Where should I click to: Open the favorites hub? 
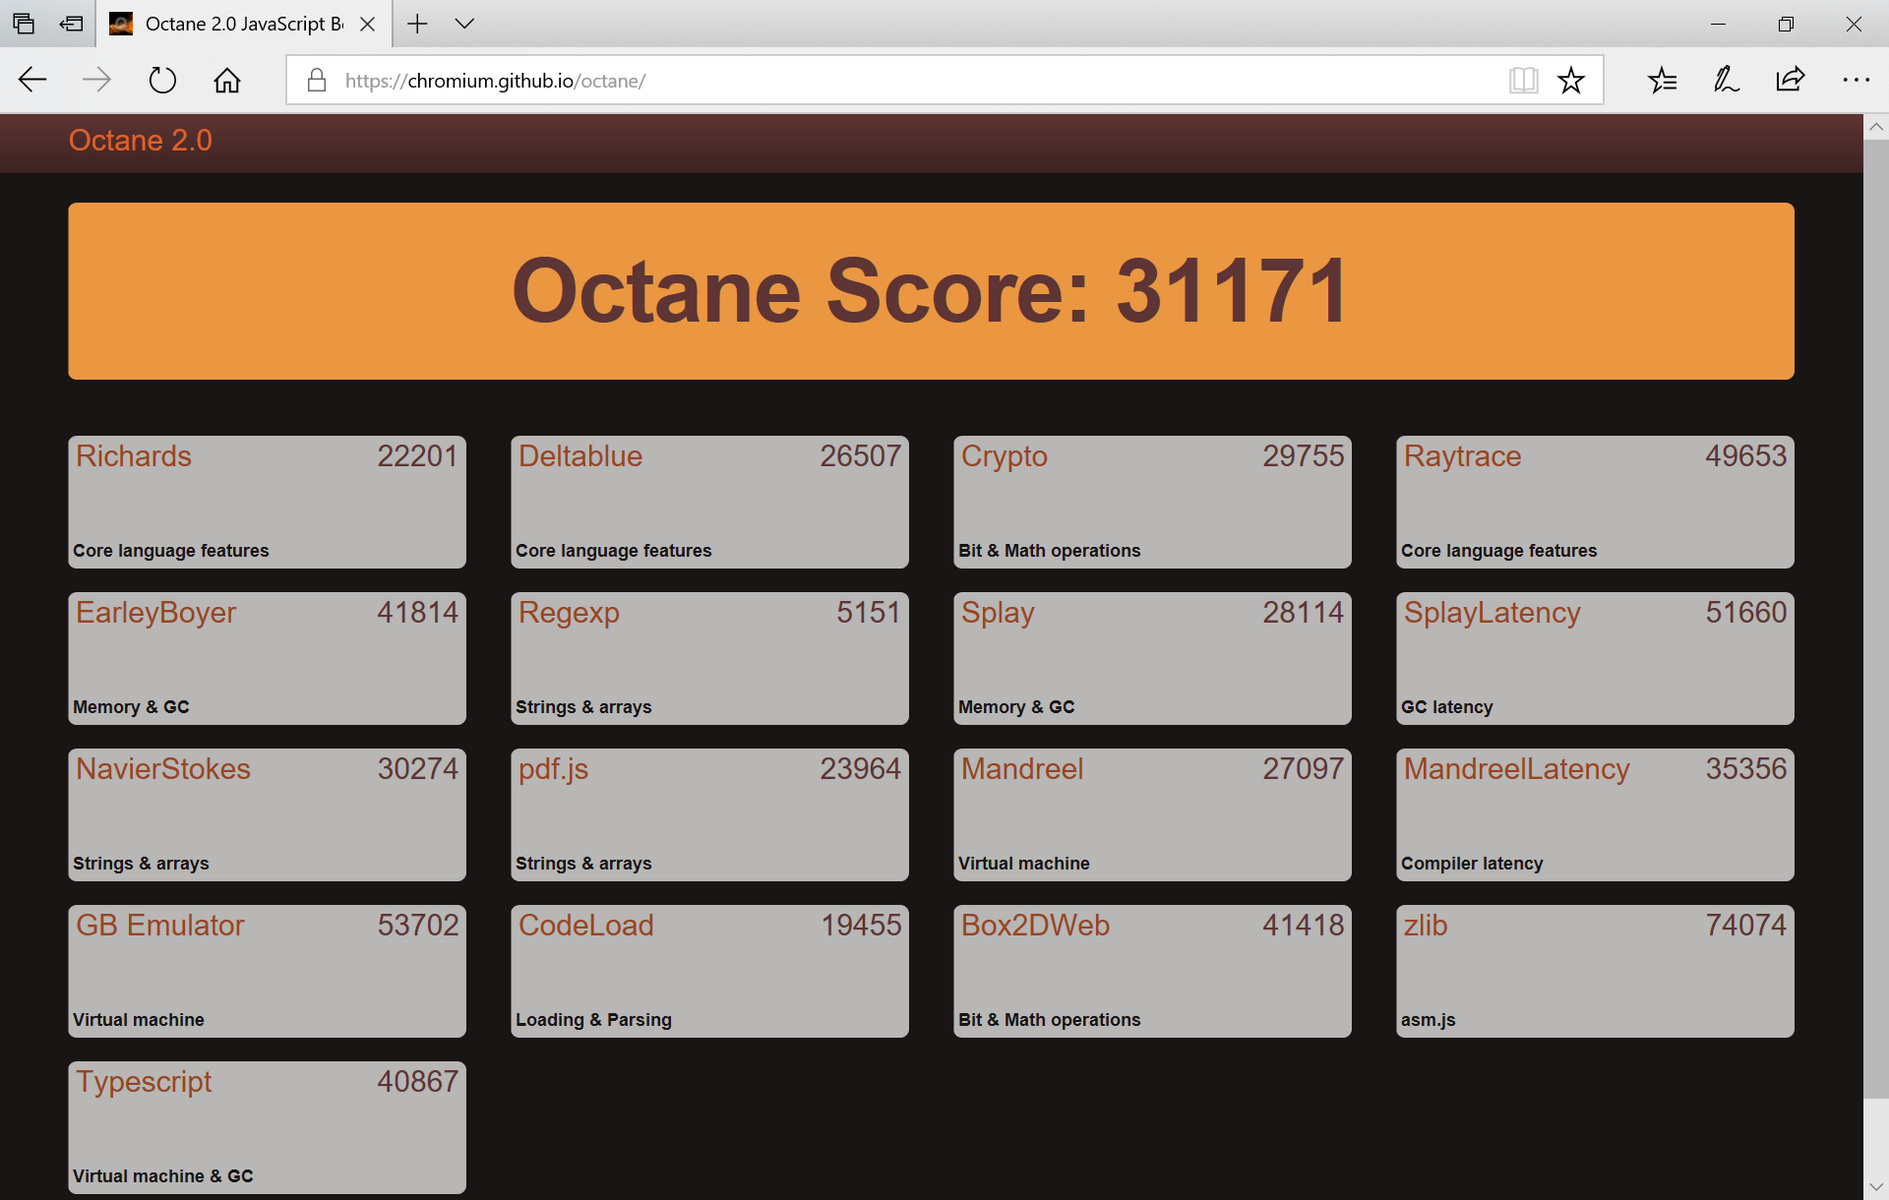point(1662,80)
